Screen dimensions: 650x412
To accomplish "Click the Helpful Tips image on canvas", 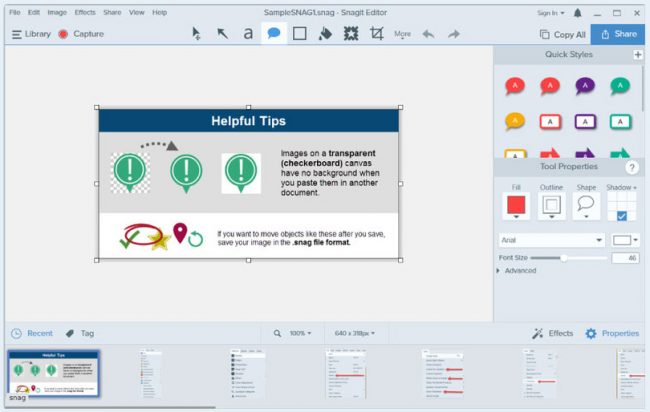I will point(248,184).
